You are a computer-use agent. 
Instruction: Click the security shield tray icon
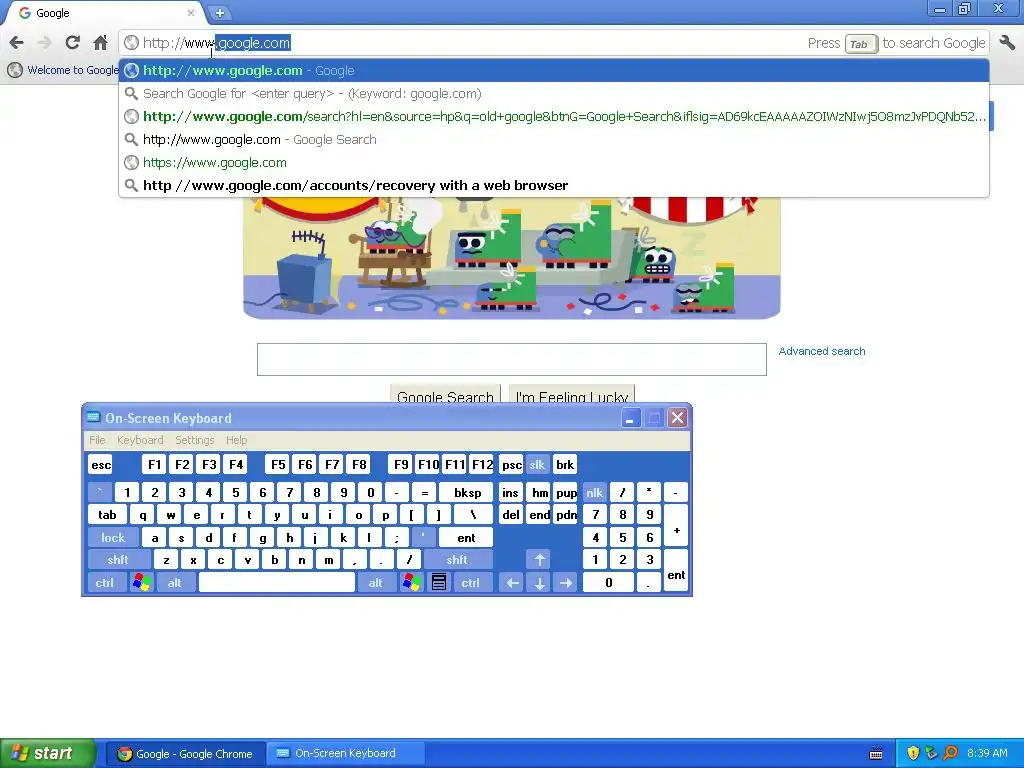pyautogui.click(x=913, y=754)
